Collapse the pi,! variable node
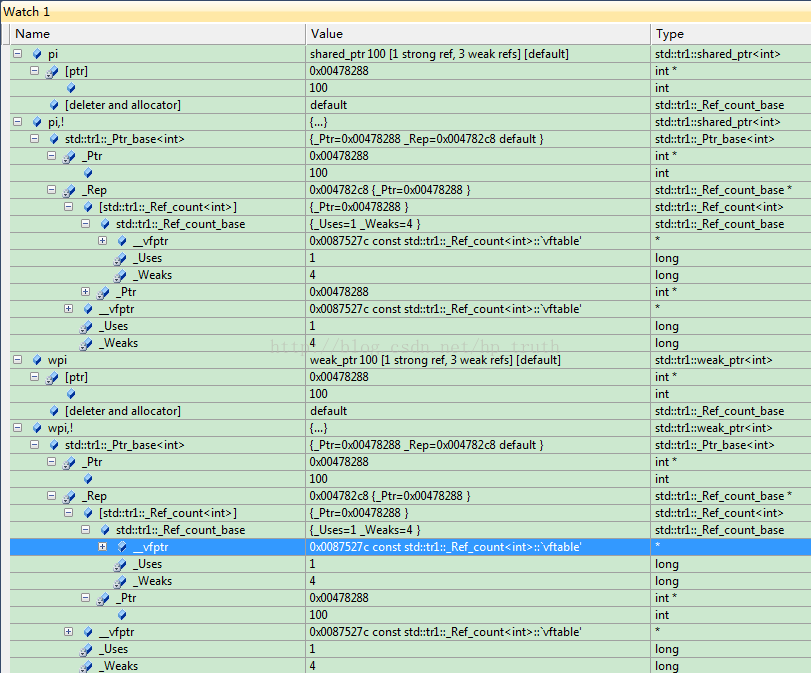 click(18, 122)
